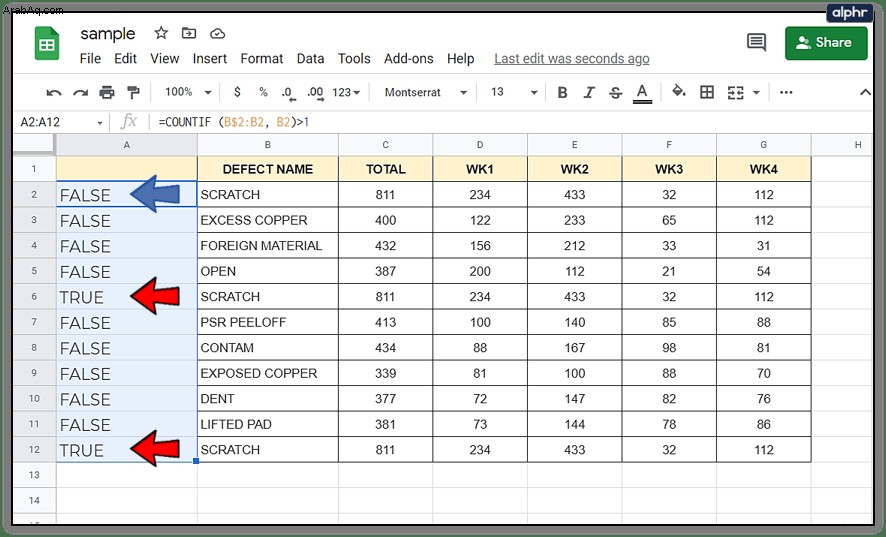The width and height of the screenshot is (886, 537).
Task: Select the DENT cell
Action: pyautogui.click(x=268, y=399)
